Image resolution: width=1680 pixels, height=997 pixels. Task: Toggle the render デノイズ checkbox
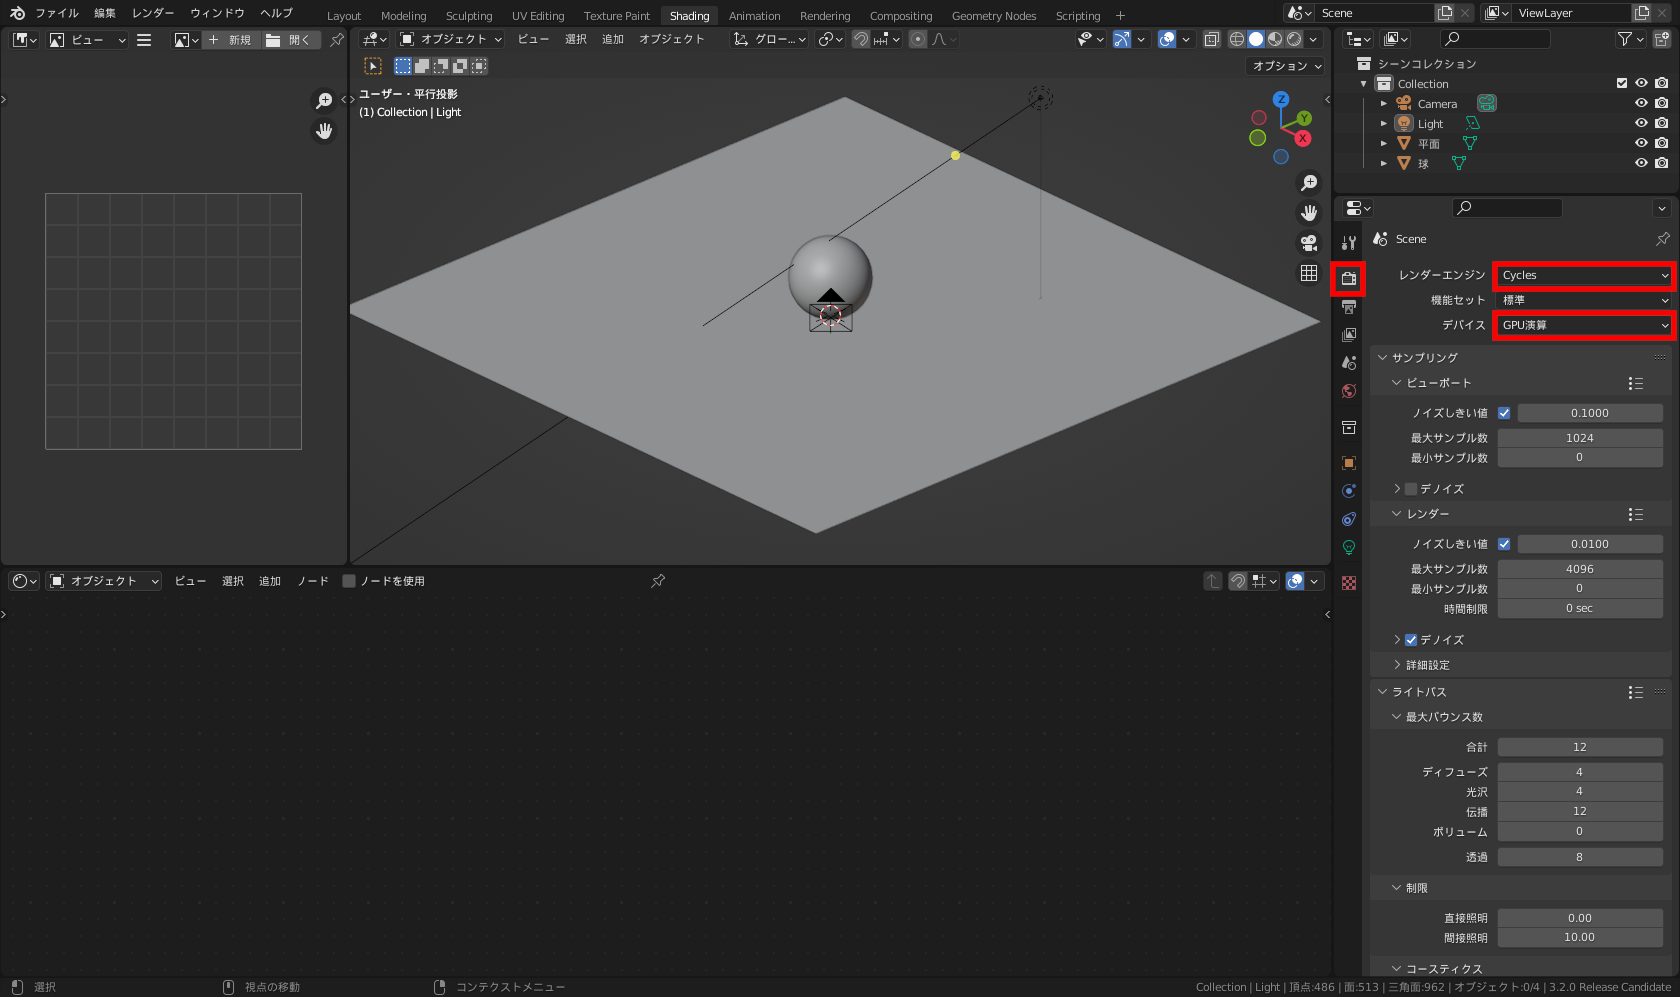(x=1411, y=640)
